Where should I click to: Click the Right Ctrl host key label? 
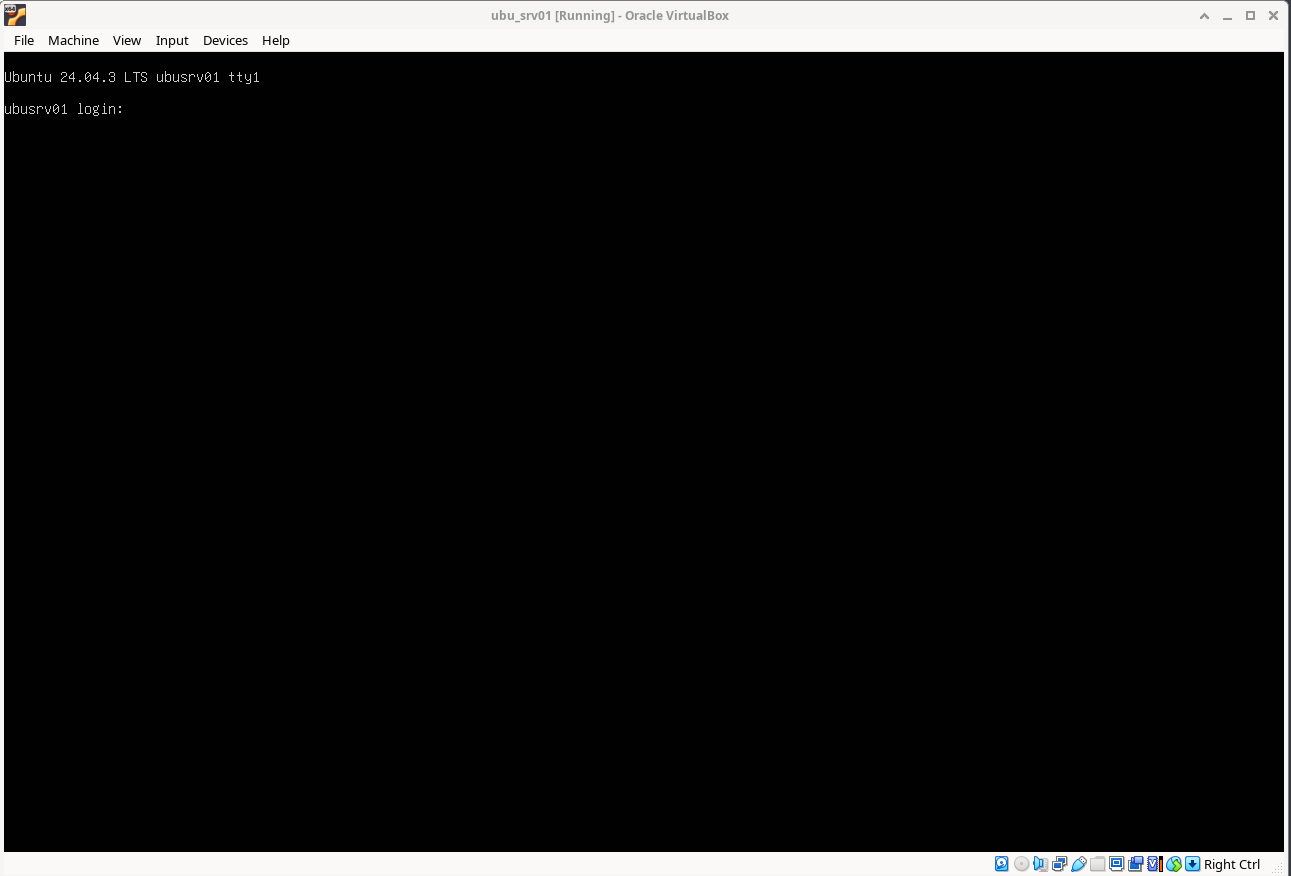[x=1232, y=864]
